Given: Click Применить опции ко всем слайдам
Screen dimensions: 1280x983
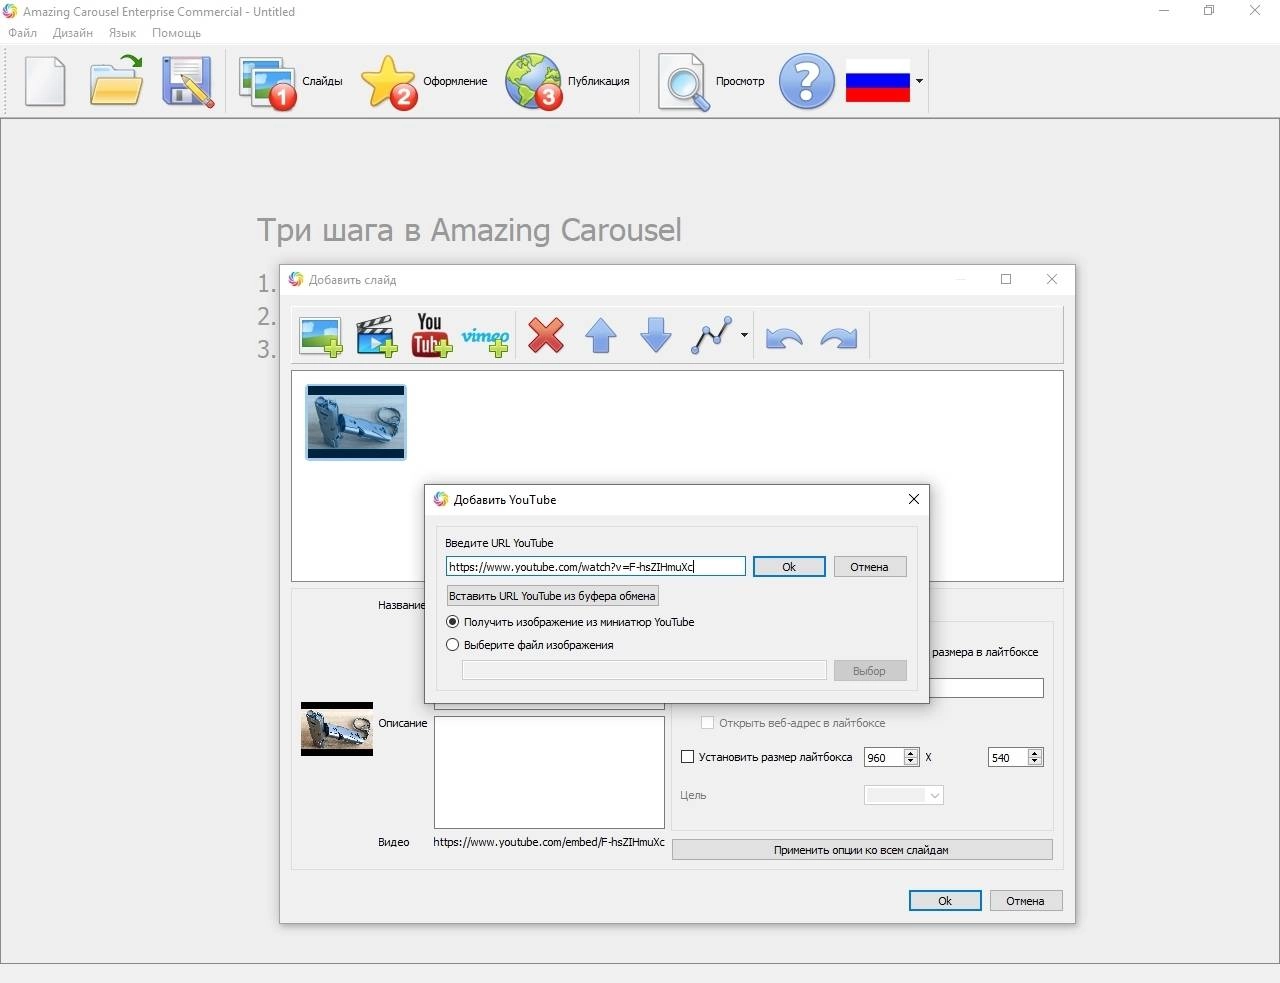Looking at the screenshot, I should (x=862, y=850).
